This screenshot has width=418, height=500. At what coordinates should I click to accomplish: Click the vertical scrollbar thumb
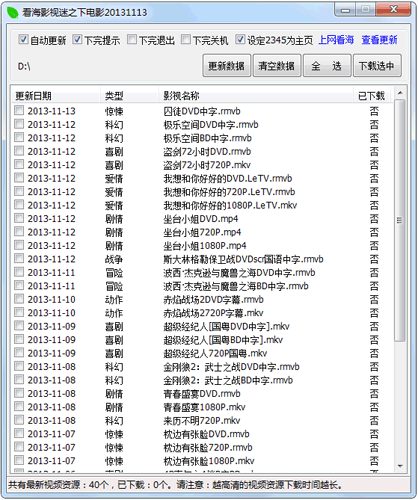(x=400, y=220)
